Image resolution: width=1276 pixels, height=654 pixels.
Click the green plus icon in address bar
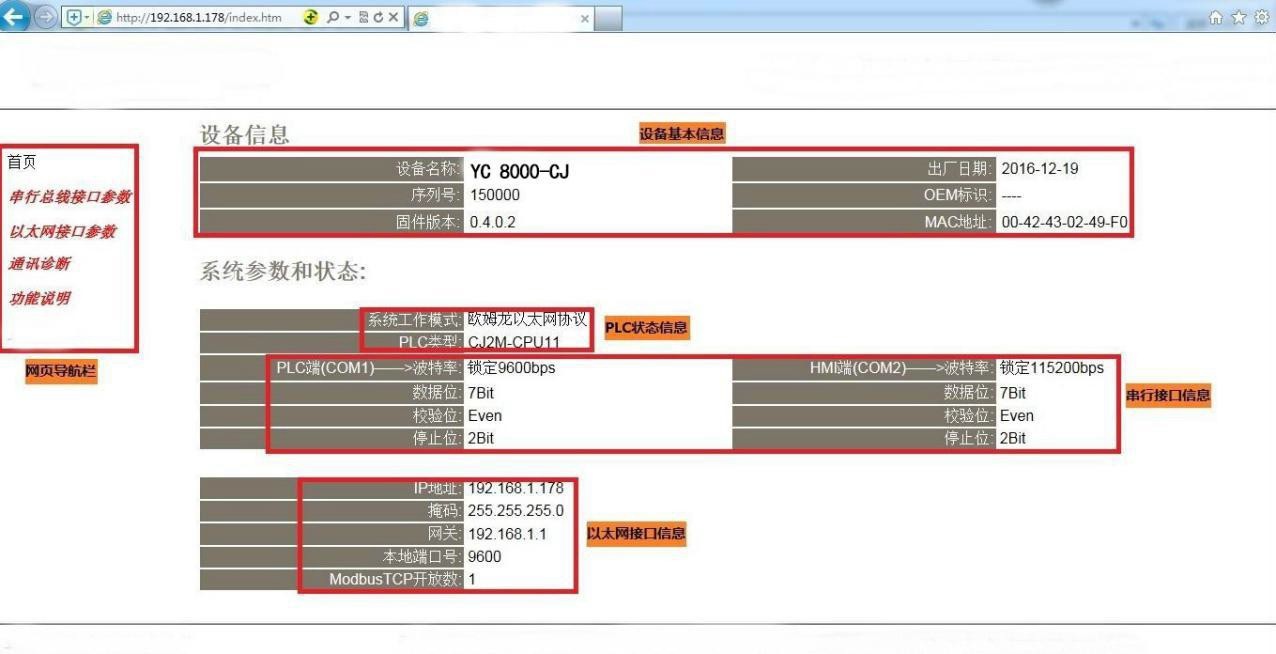click(x=312, y=17)
